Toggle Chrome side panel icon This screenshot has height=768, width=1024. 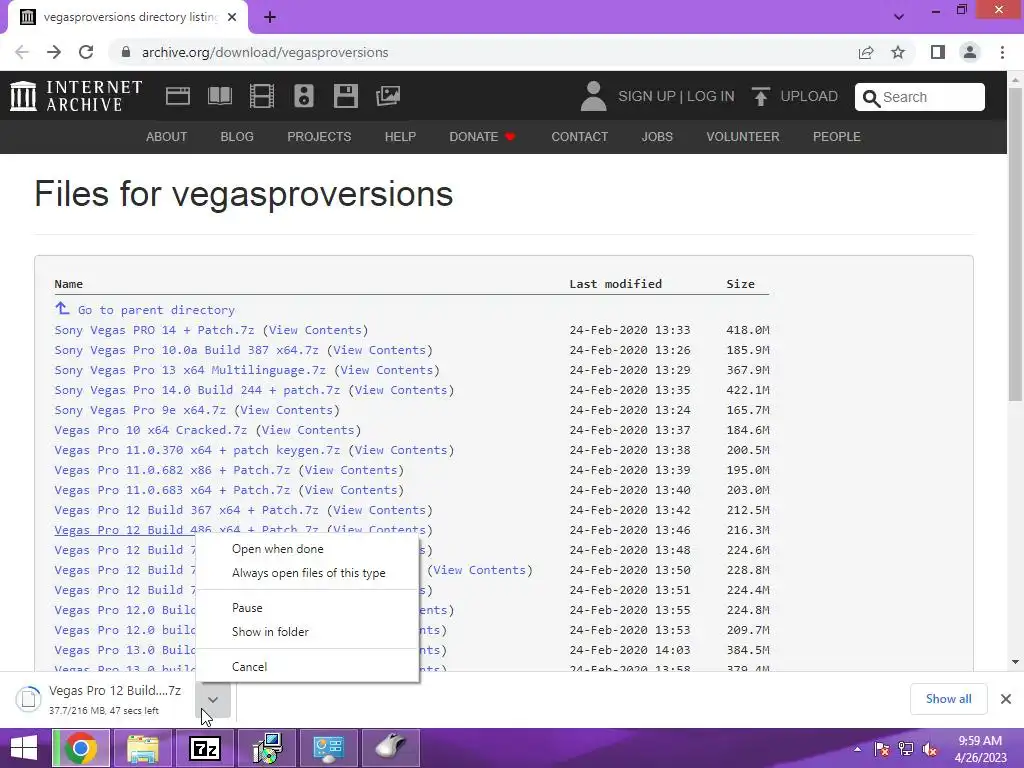938,52
